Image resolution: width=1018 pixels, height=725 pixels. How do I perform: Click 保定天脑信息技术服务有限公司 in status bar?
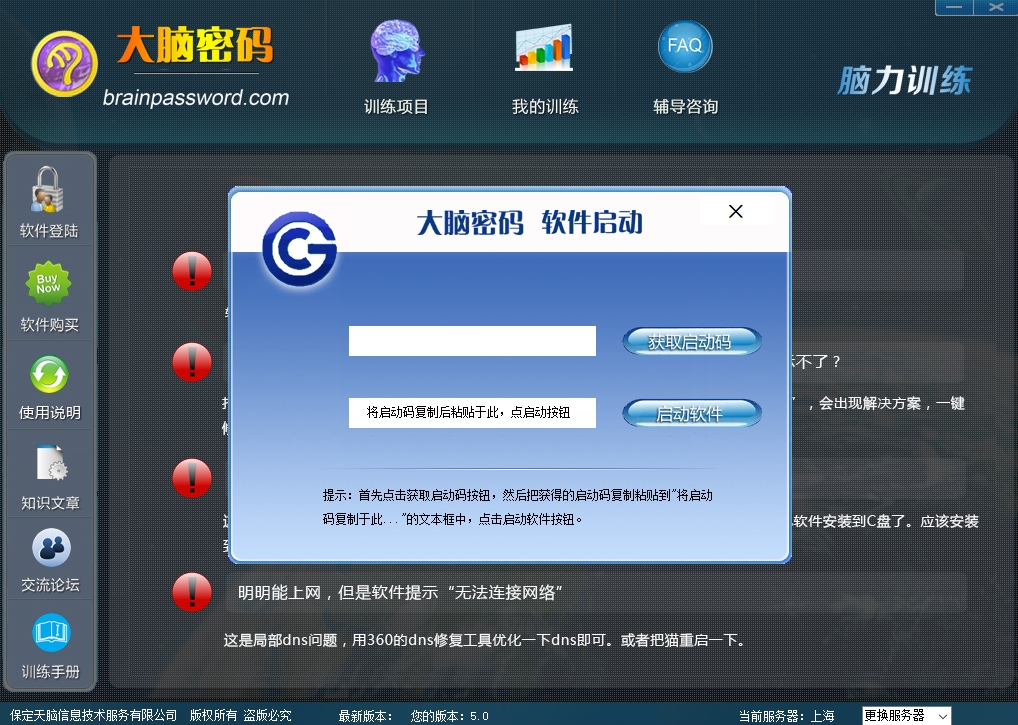coord(93,715)
